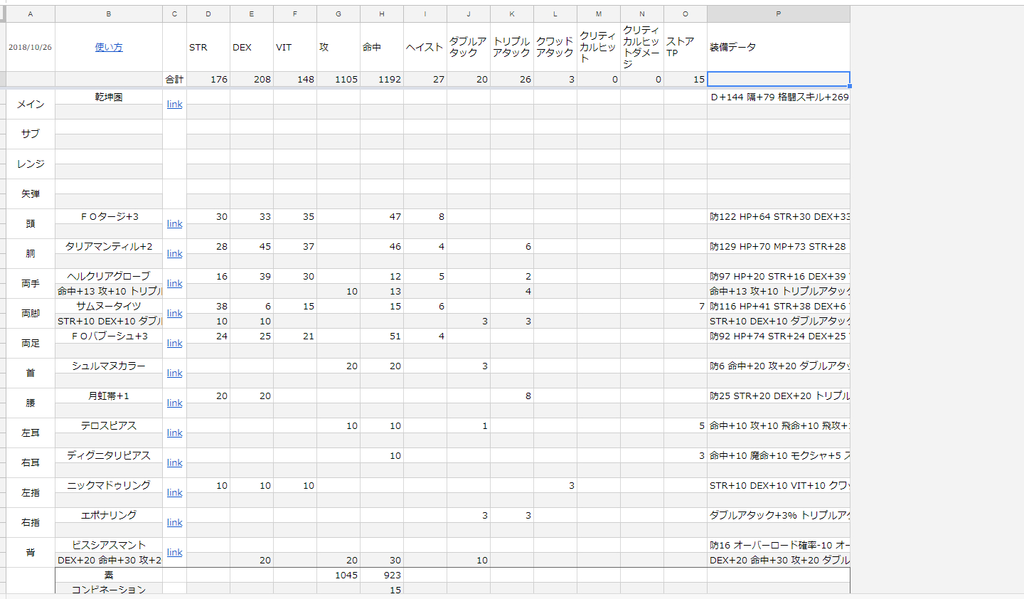Click the selected empty cell under 装備データ

(778, 79)
